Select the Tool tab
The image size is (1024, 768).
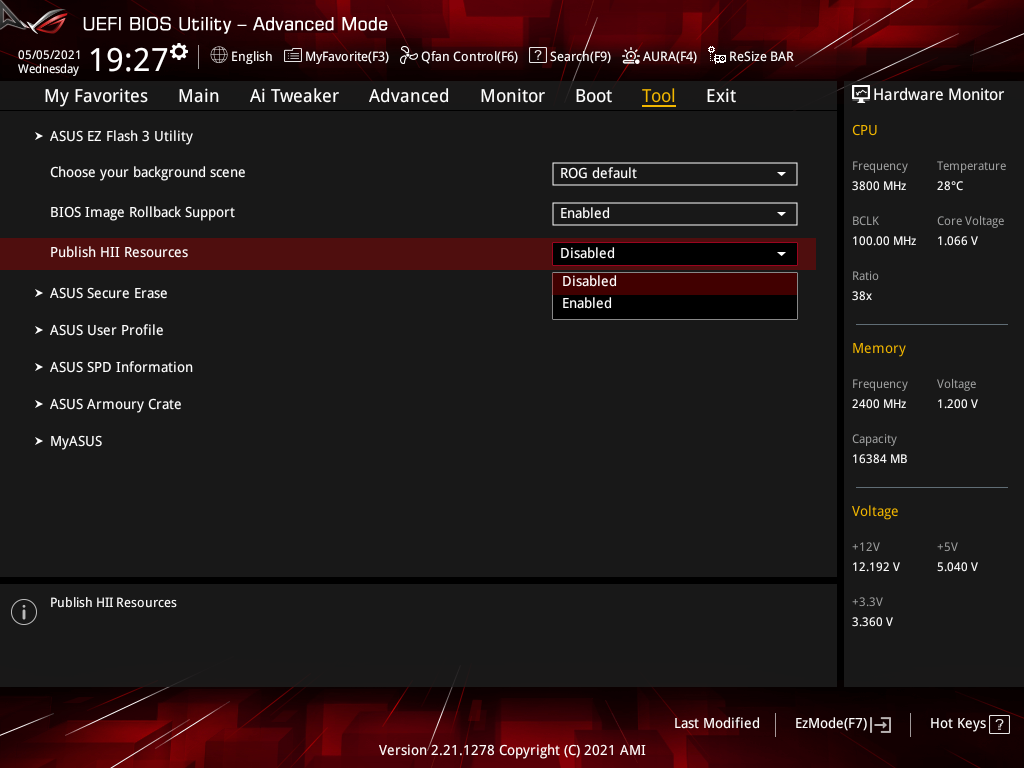click(658, 96)
